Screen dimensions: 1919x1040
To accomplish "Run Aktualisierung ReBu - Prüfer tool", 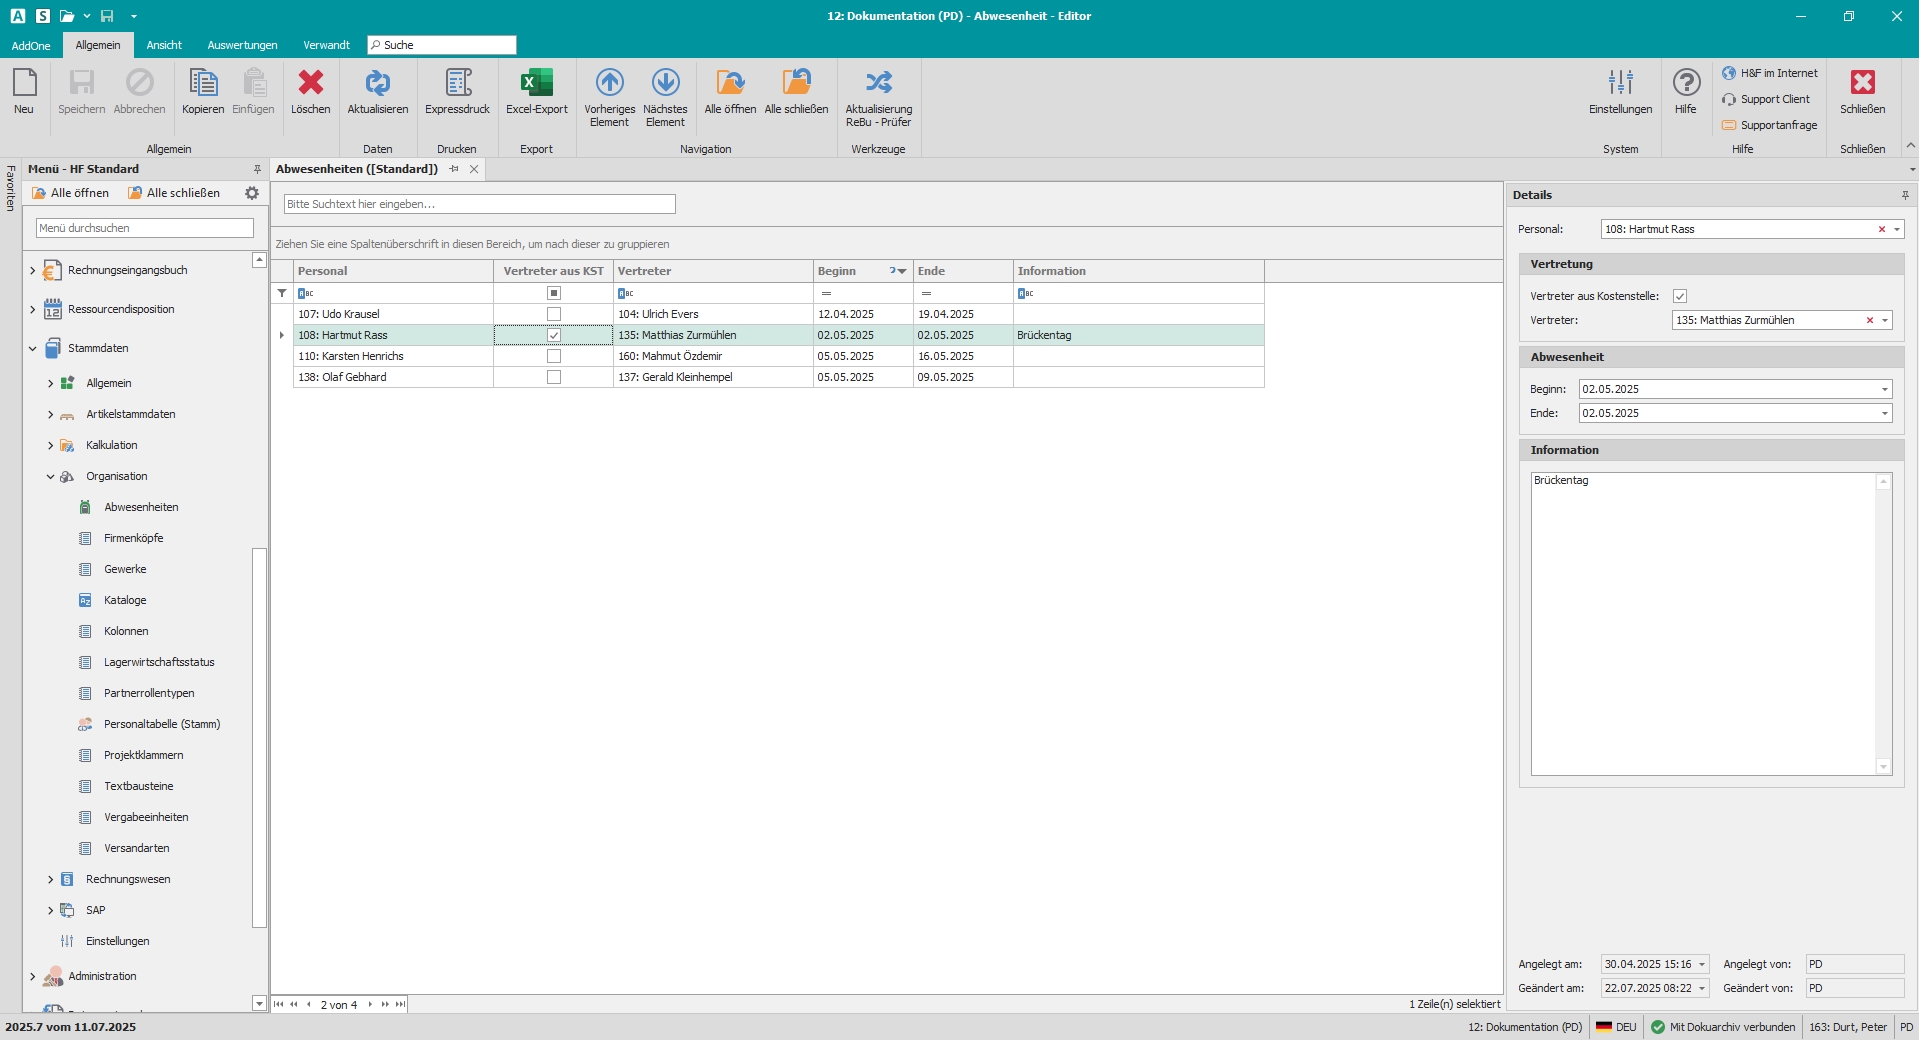I will click(878, 84).
